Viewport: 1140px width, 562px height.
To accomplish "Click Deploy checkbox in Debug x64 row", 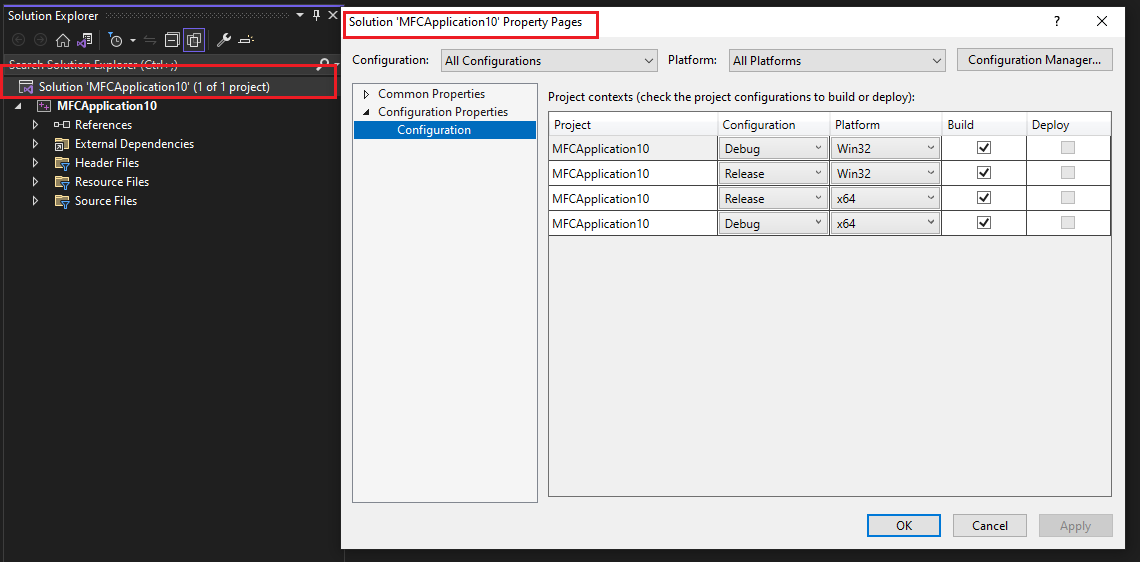I will 1068,222.
